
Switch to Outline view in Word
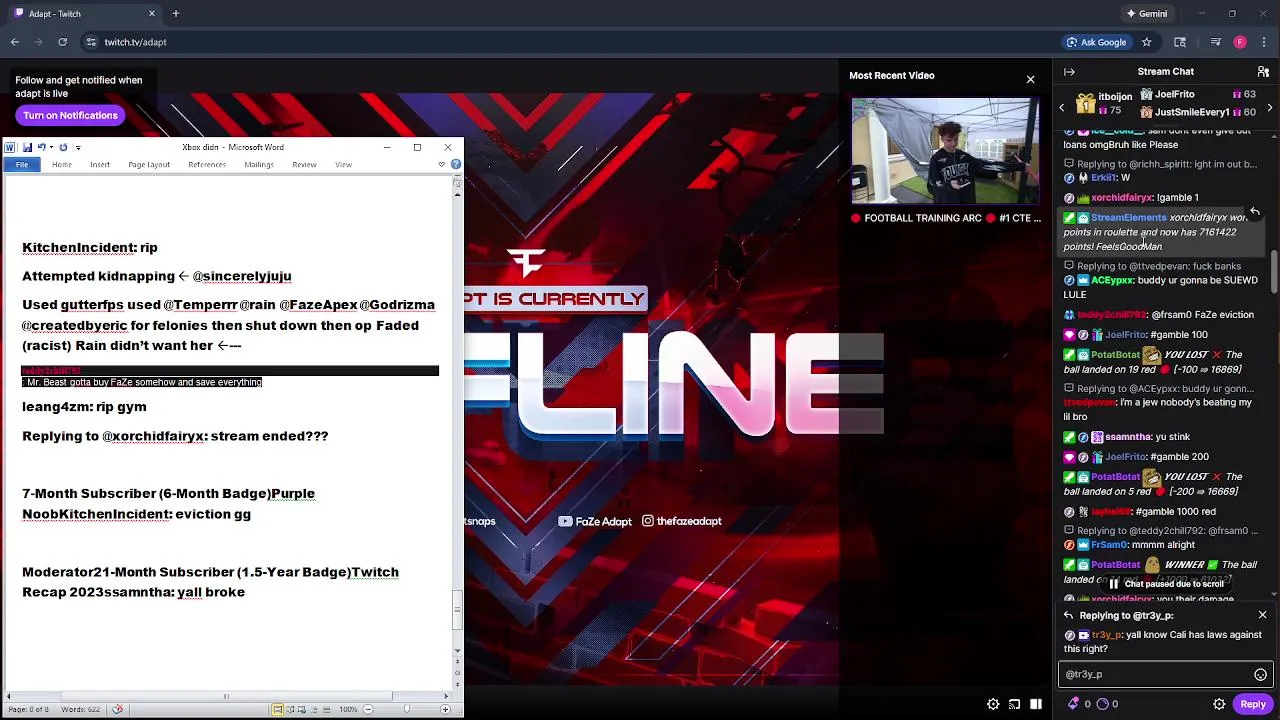click(314, 709)
